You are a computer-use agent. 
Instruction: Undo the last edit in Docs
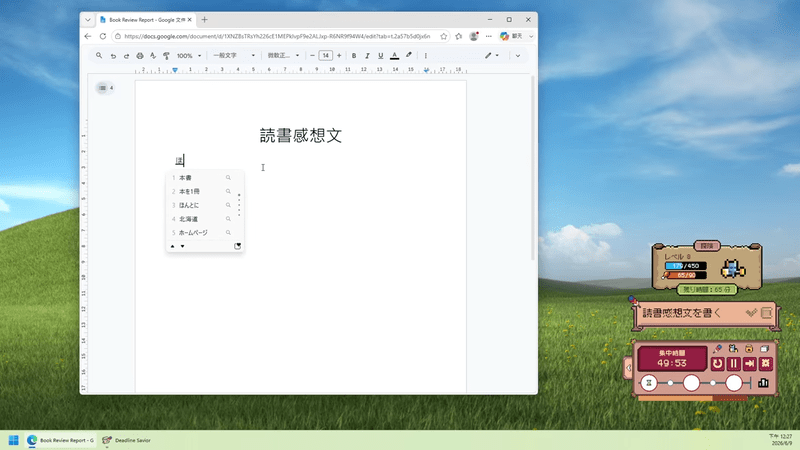(x=113, y=56)
